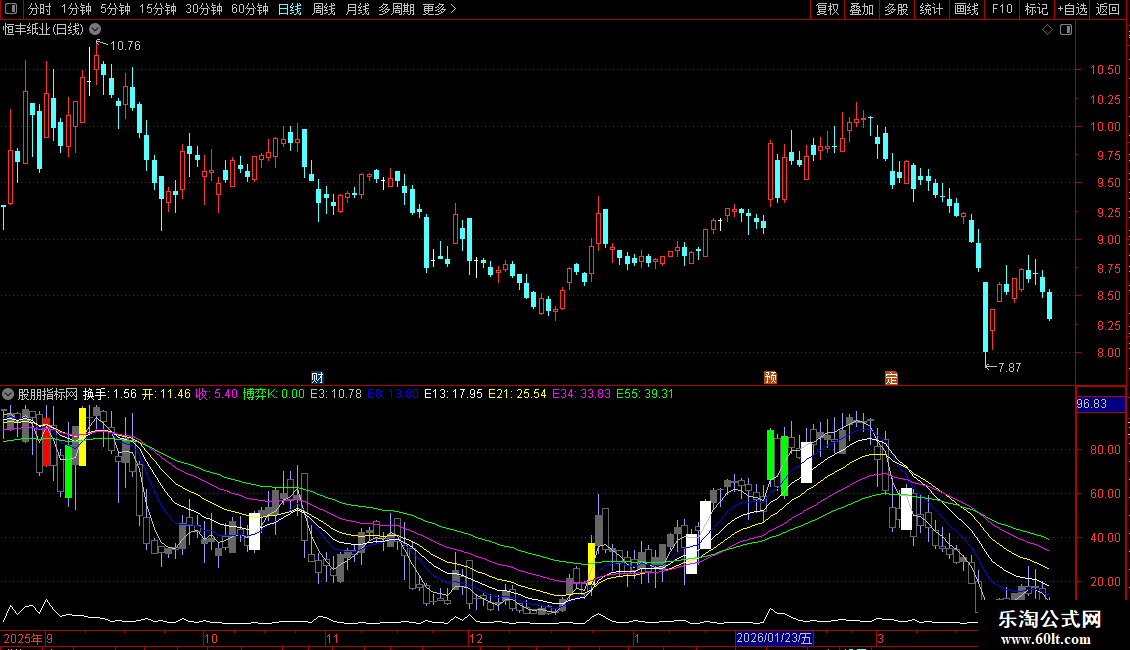Select the 60分钟 period tab
The width and height of the screenshot is (1130, 650).
(x=250, y=9)
